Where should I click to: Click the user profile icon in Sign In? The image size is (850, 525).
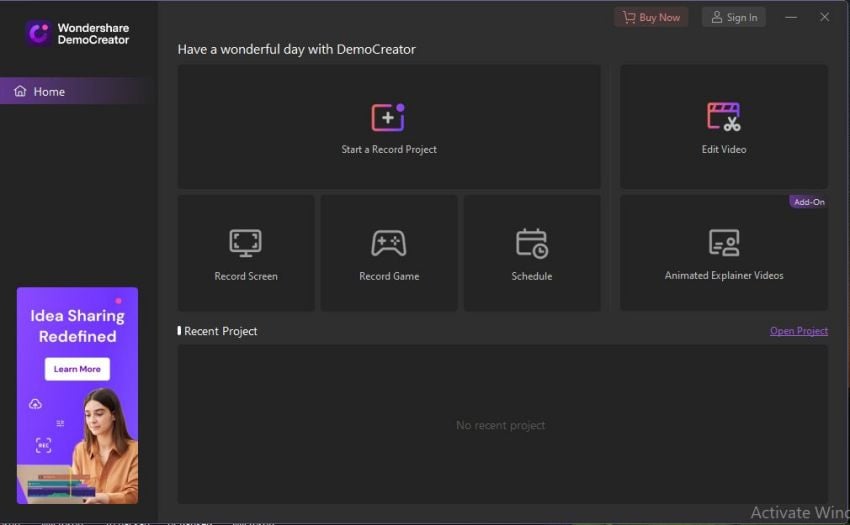(x=717, y=17)
